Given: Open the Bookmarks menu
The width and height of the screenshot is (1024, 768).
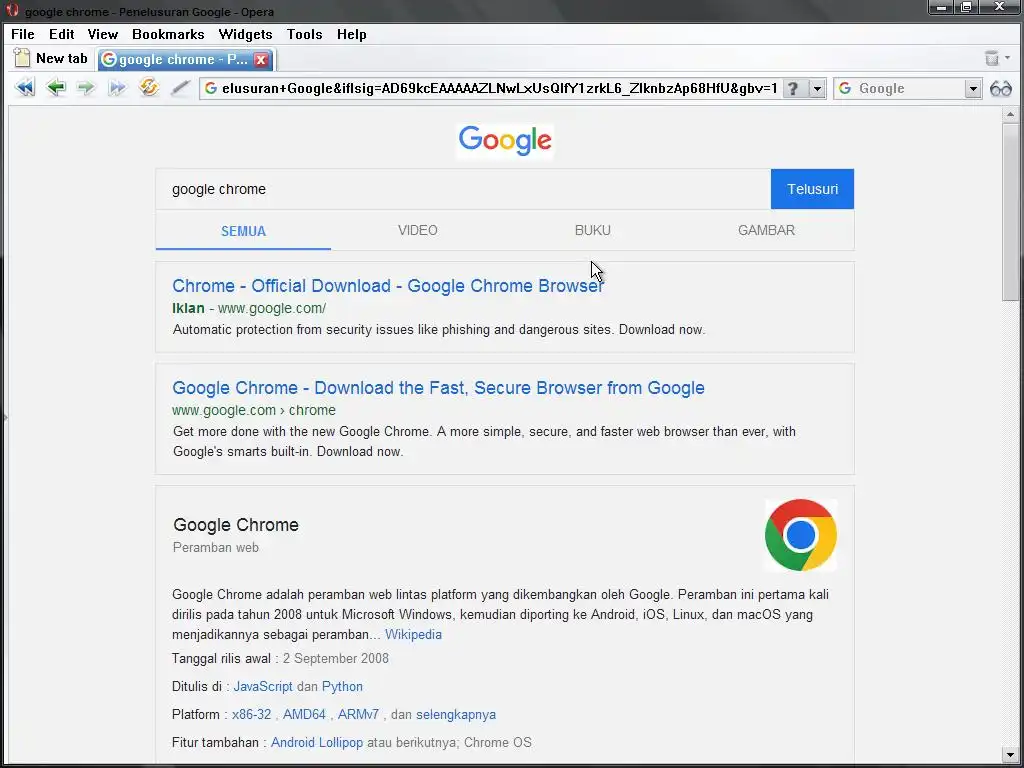Looking at the screenshot, I should (168, 34).
